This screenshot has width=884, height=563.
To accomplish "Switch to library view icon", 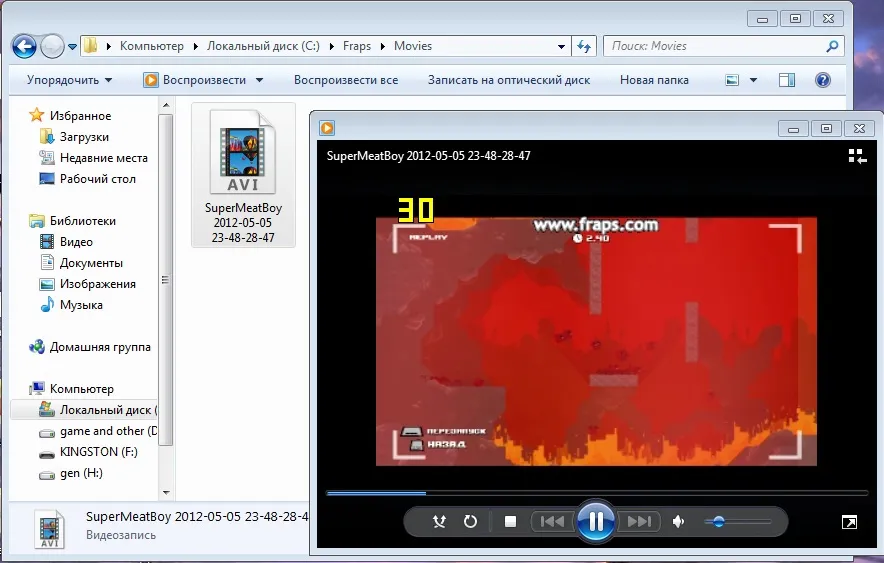I will pyautogui.click(x=857, y=156).
